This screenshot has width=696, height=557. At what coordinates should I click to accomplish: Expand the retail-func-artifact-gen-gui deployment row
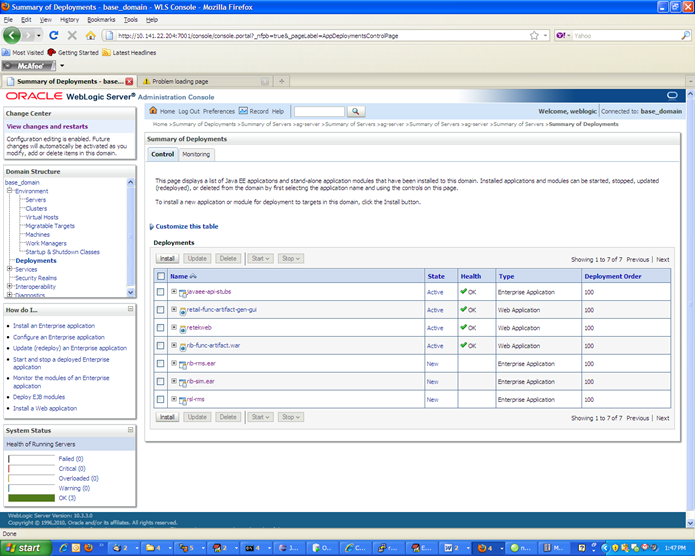coord(174,309)
